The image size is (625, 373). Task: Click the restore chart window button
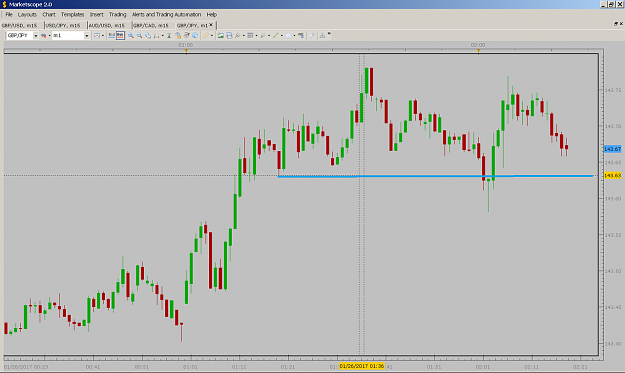click(616, 24)
